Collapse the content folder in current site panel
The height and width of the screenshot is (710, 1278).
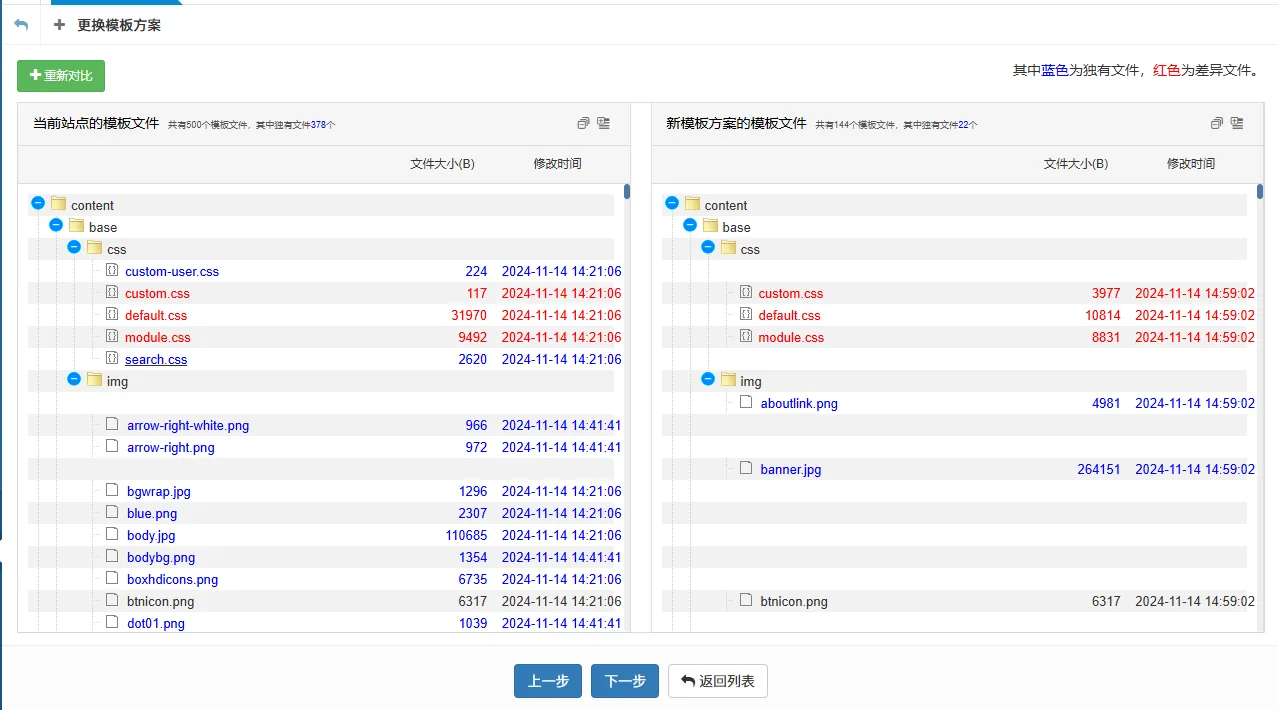click(37, 202)
